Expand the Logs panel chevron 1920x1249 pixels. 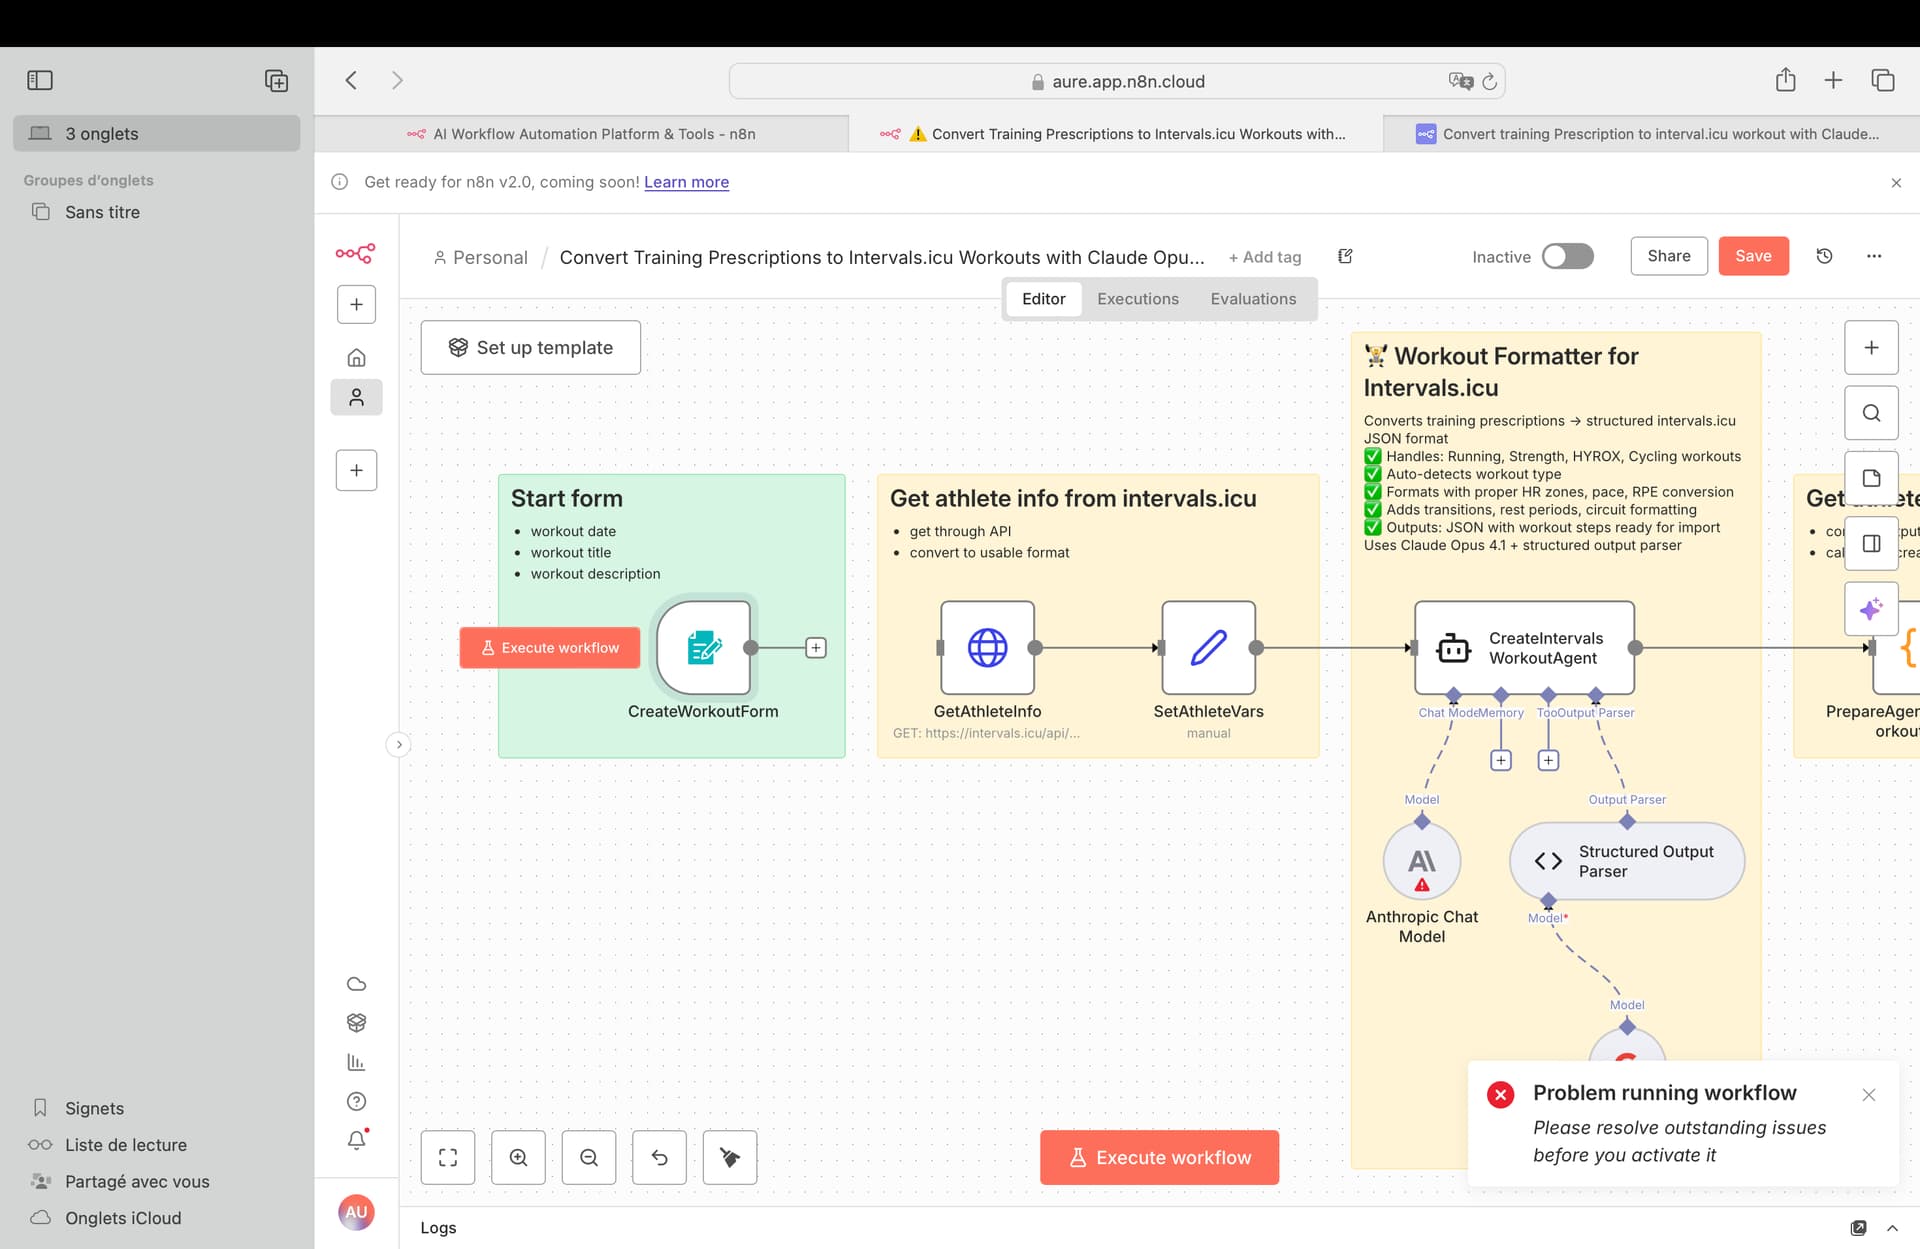click(x=1892, y=1227)
